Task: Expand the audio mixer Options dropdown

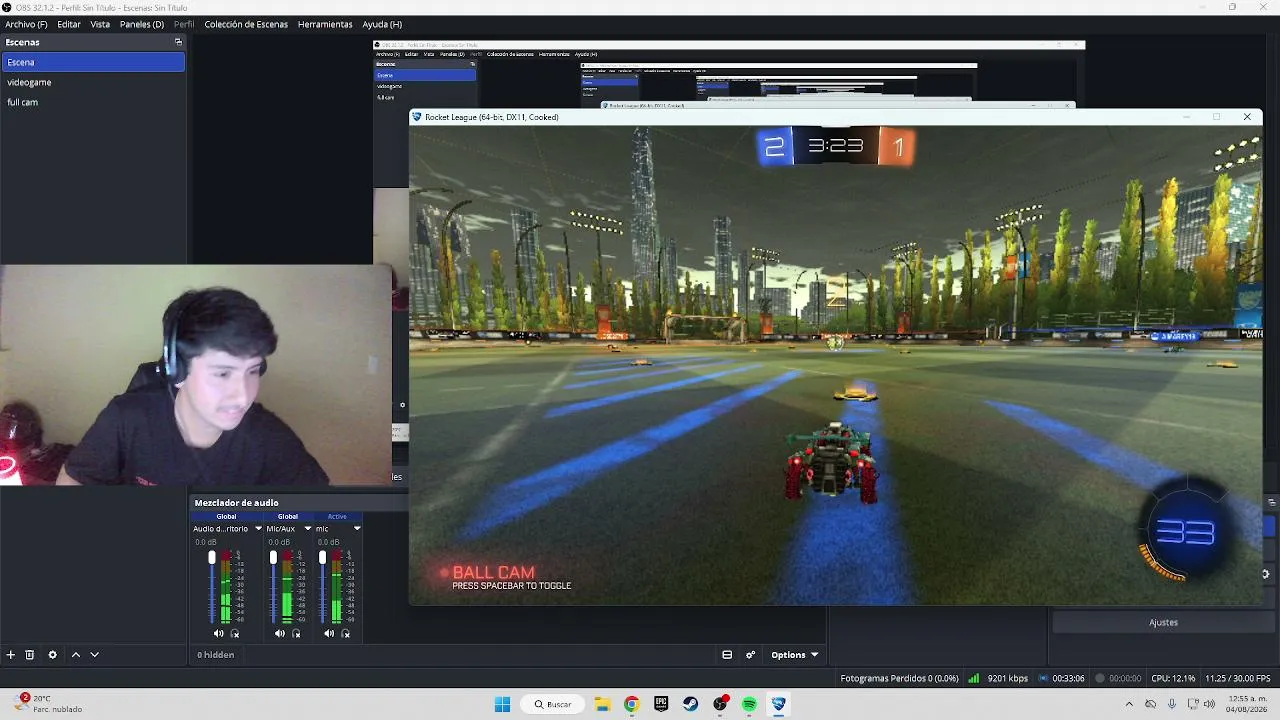Action: [x=795, y=655]
